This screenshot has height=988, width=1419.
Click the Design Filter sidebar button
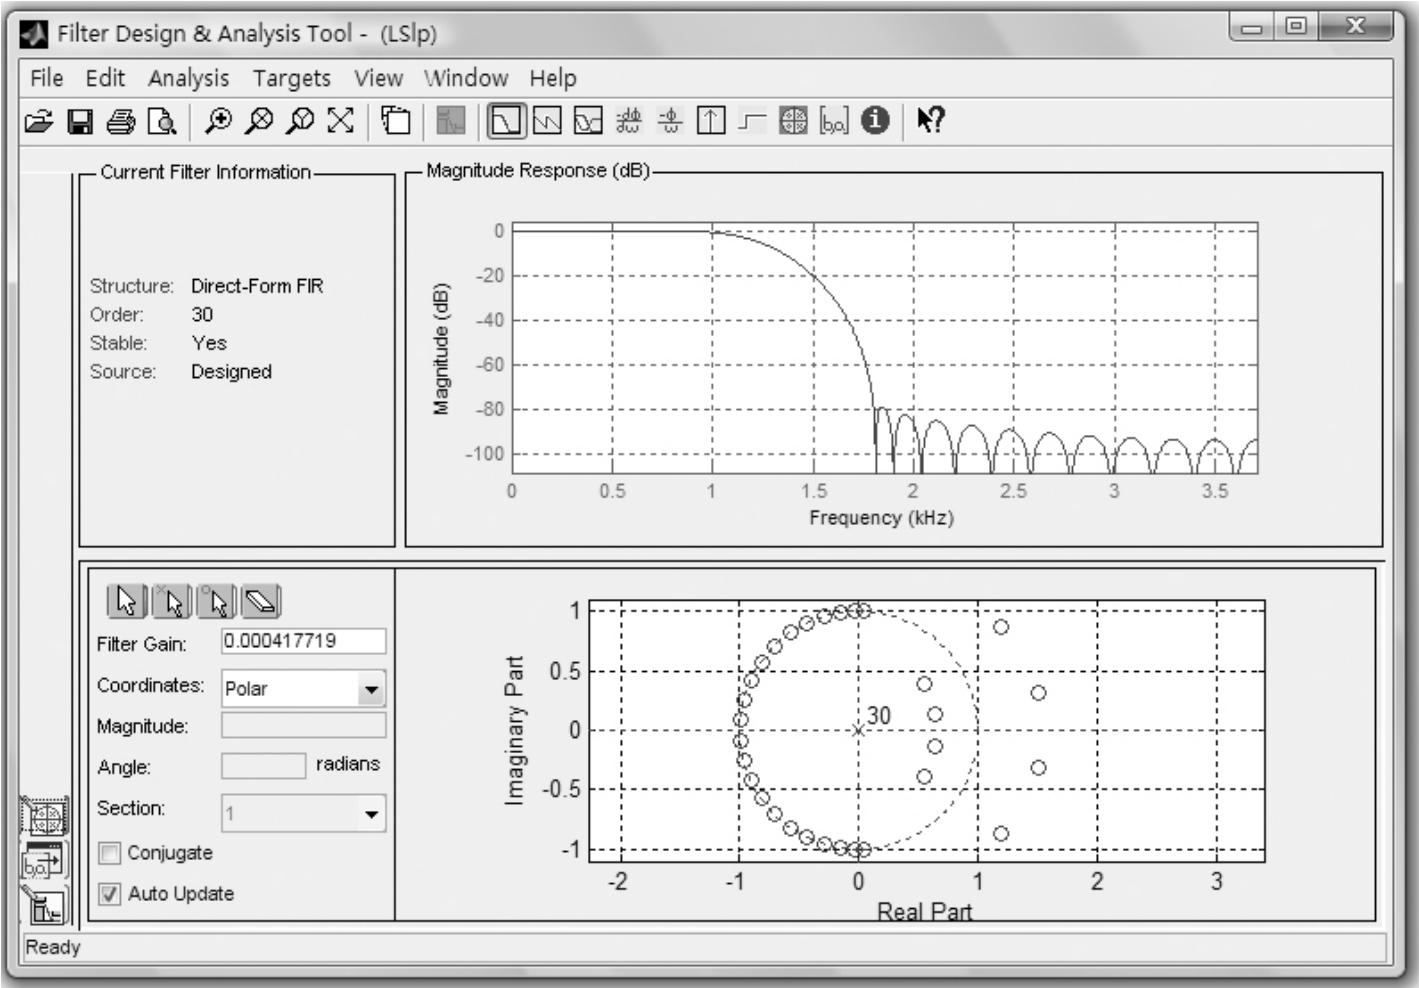point(45,907)
